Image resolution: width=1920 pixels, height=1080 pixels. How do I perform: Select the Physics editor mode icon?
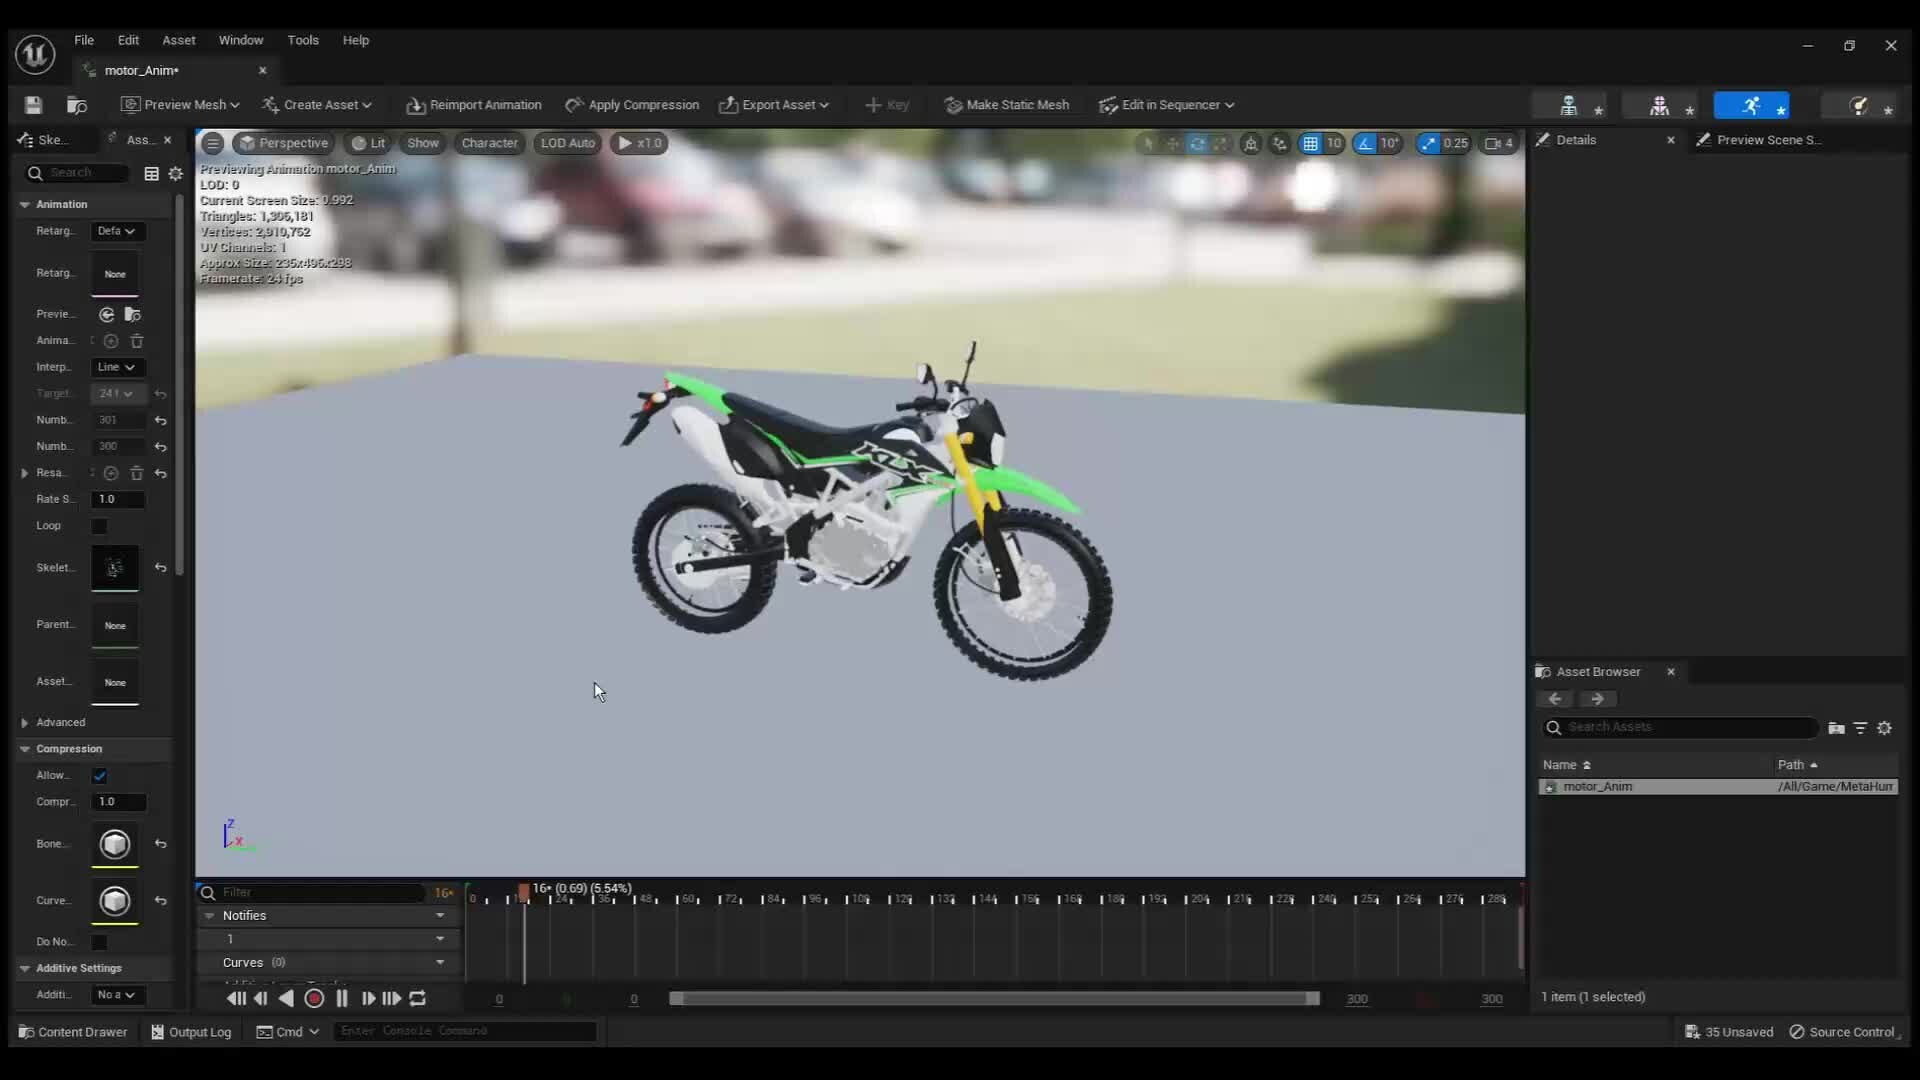(1860, 105)
